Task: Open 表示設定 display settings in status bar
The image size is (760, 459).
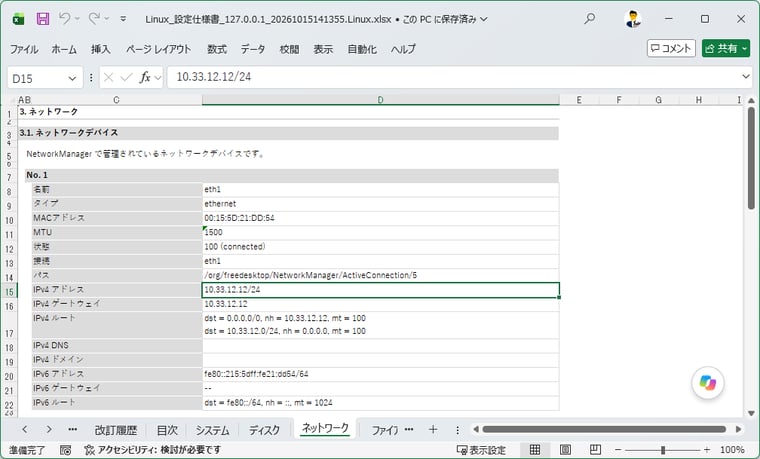Action: (x=481, y=450)
